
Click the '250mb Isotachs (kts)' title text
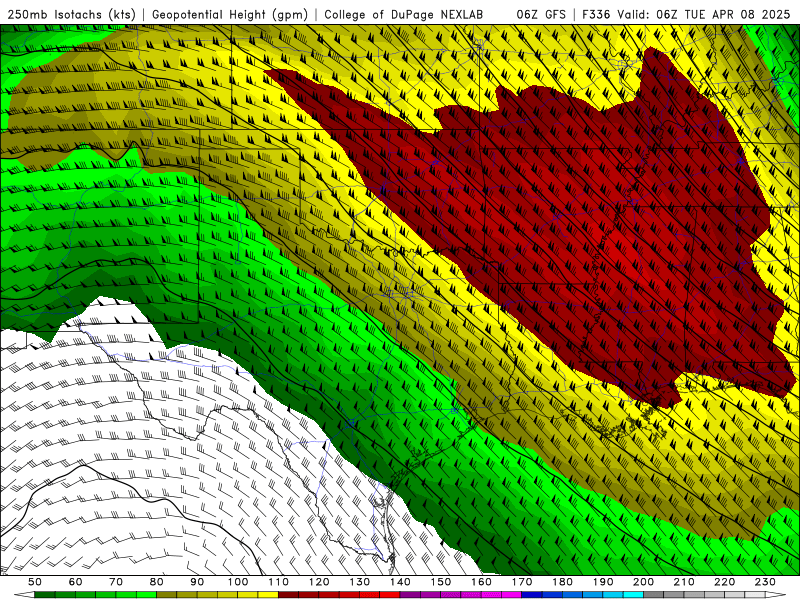coord(71,15)
